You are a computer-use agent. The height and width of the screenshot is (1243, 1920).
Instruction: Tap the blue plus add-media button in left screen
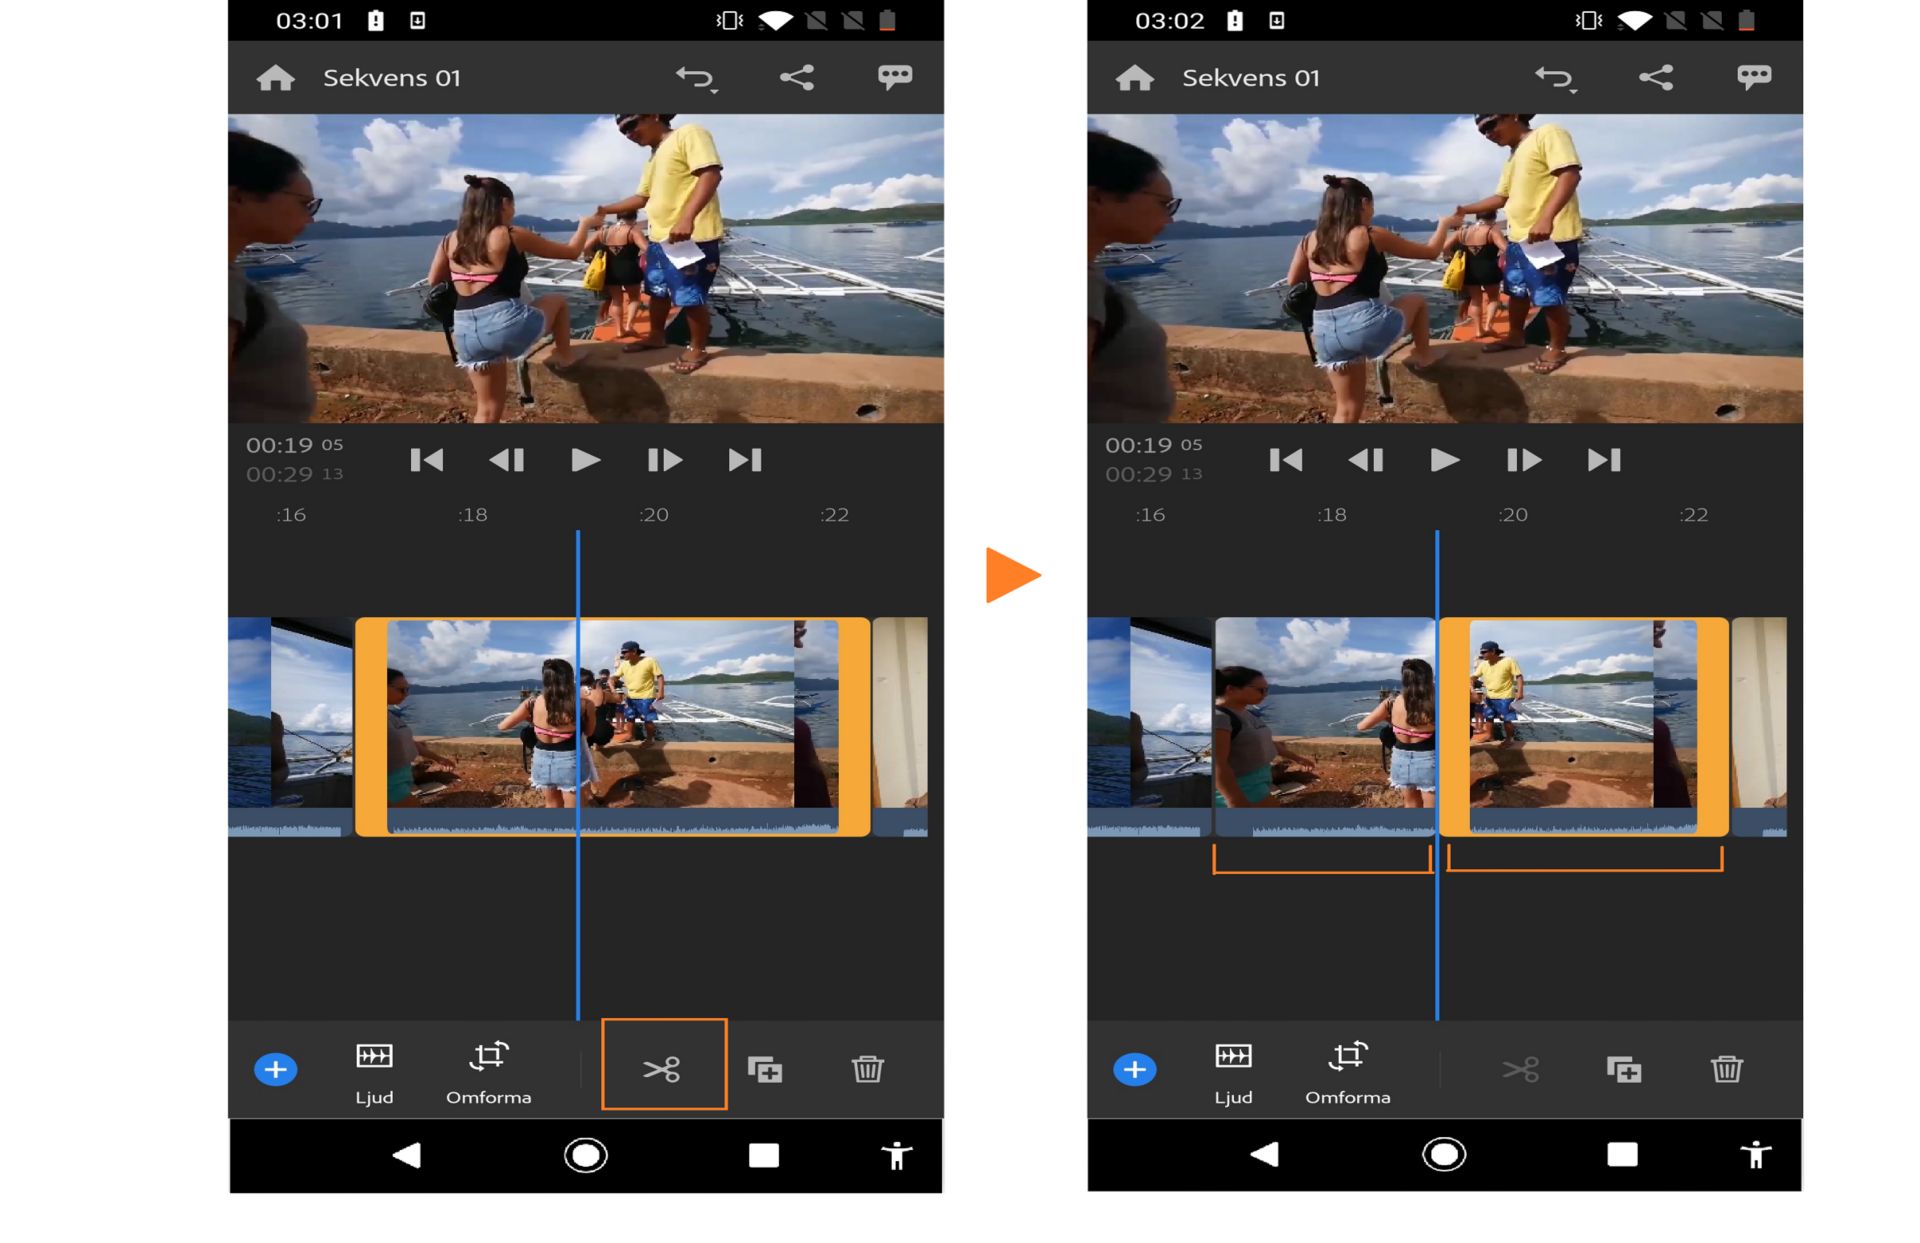276,1069
